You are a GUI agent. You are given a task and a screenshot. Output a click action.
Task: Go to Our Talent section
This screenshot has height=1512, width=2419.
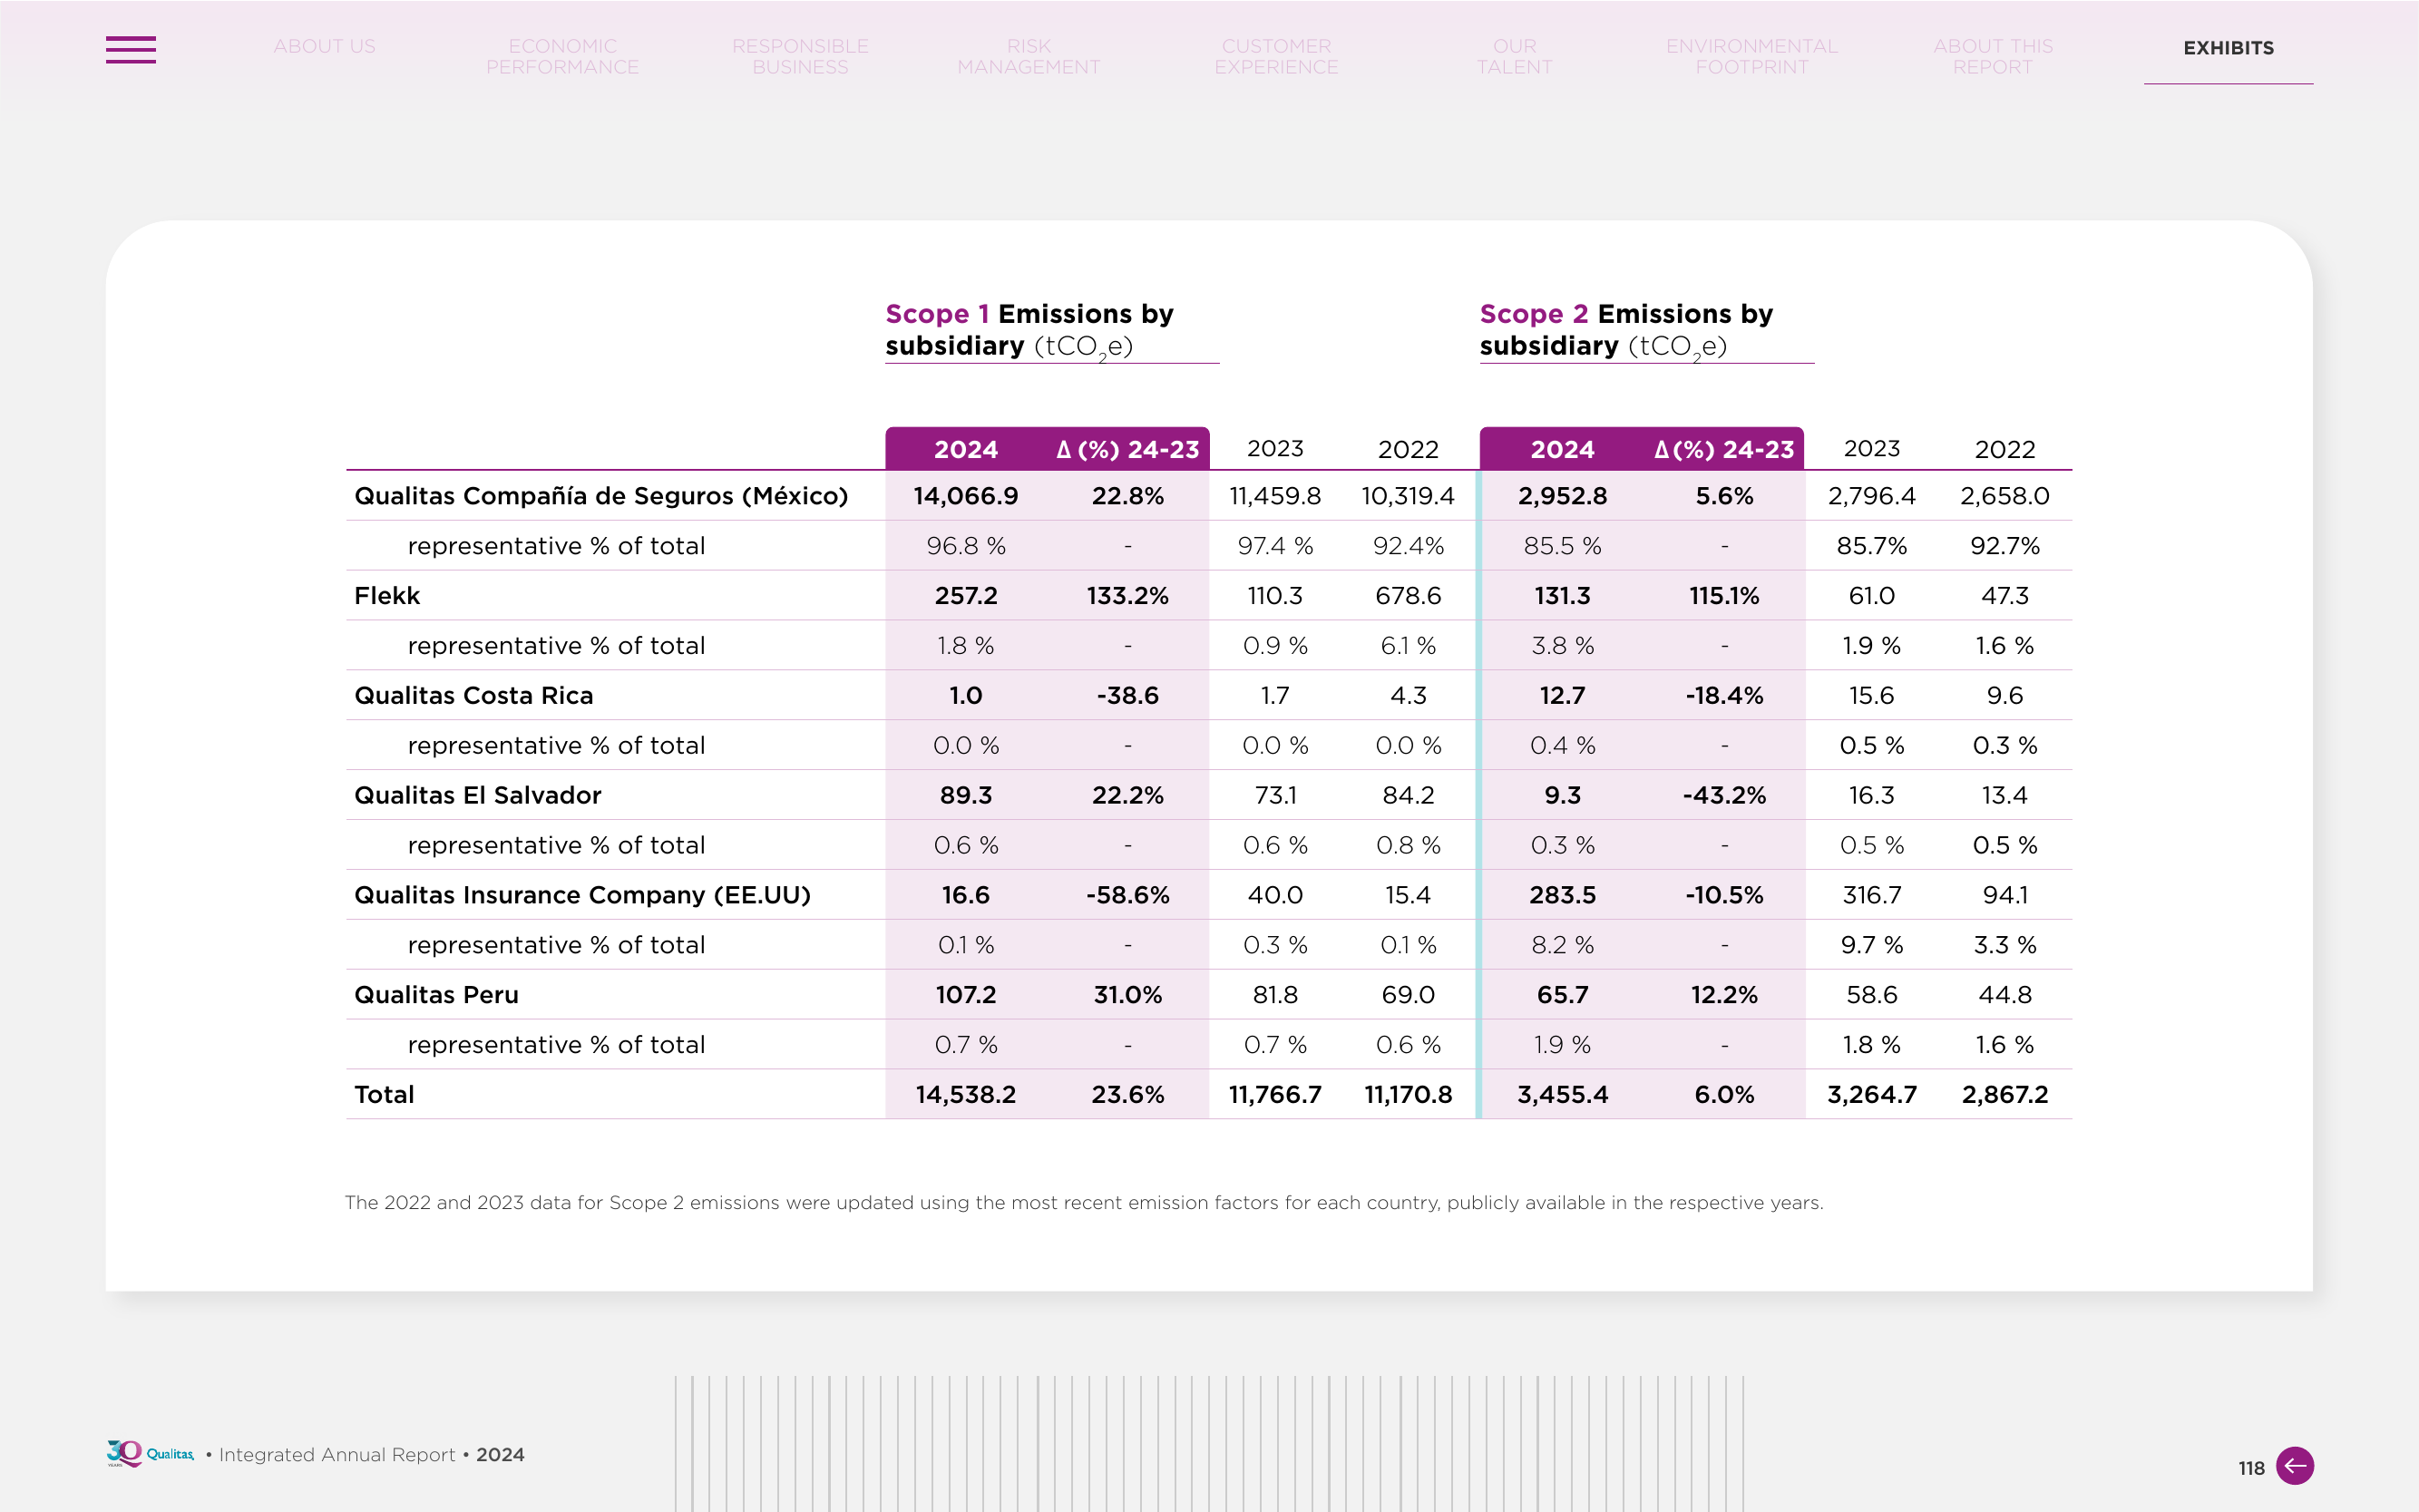point(1514,57)
